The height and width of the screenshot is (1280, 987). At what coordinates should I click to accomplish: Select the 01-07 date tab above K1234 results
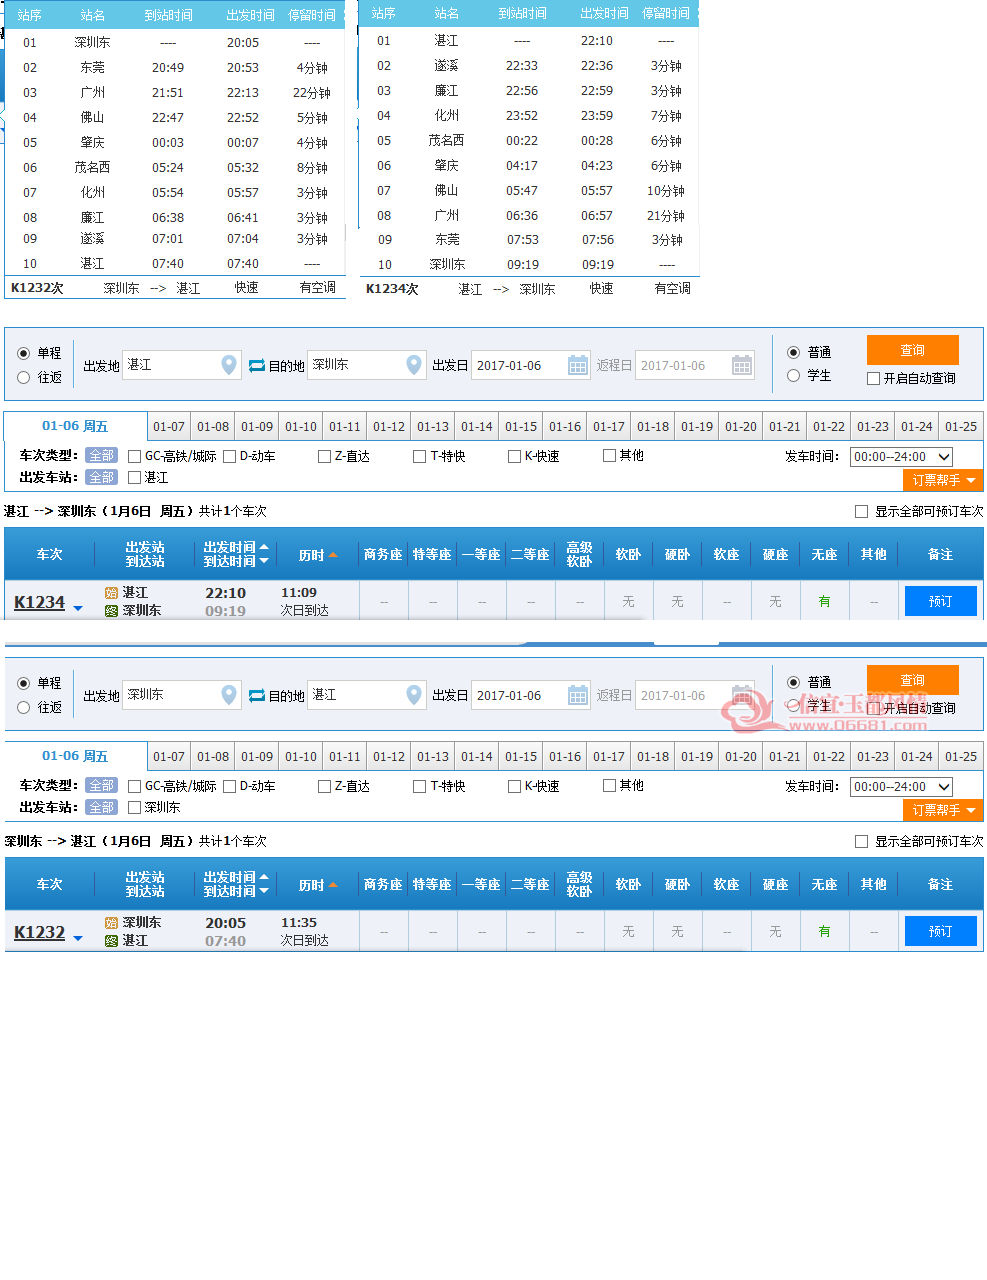click(169, 427)
